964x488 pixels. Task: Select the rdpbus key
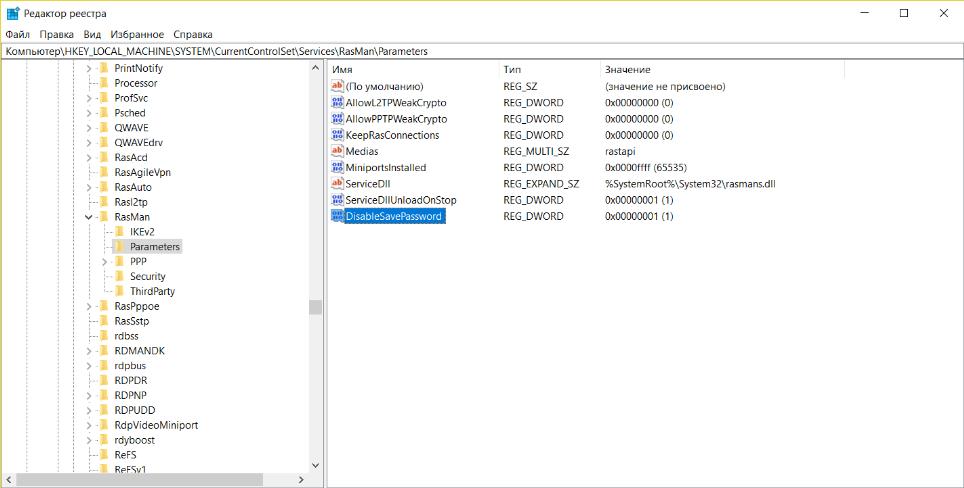tap(130, 366)
